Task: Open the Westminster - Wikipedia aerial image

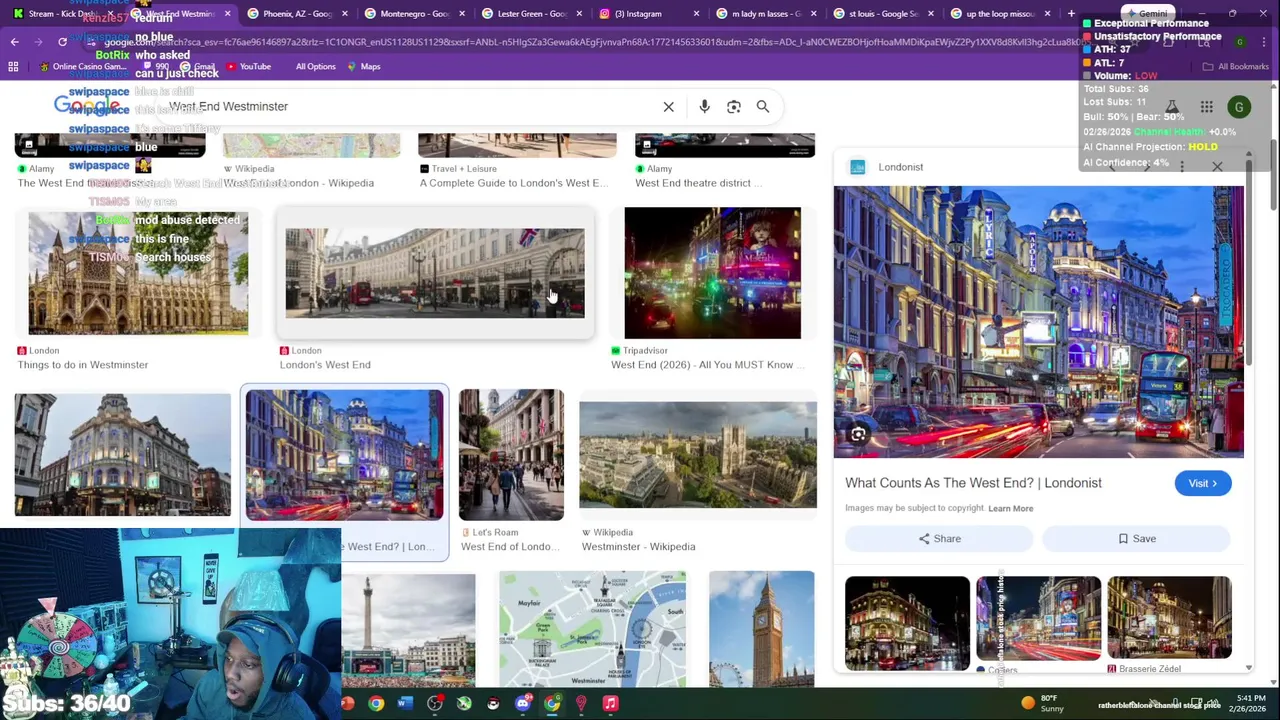Action: [698, 455]
